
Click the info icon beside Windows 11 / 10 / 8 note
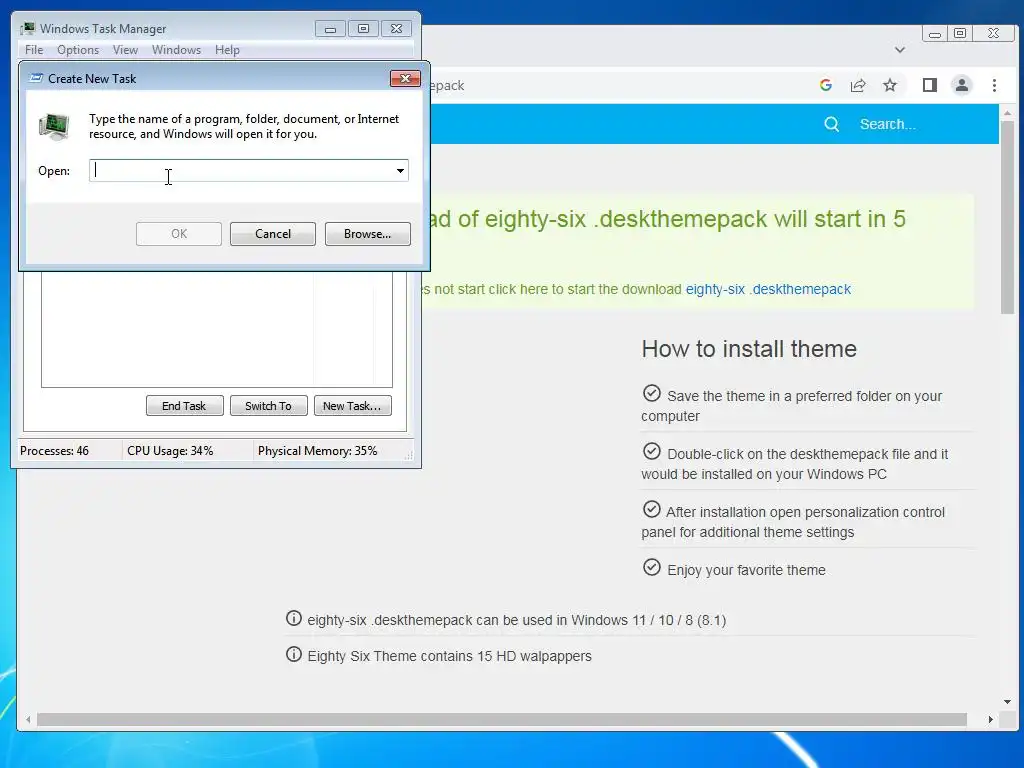(x=294, y=618)
